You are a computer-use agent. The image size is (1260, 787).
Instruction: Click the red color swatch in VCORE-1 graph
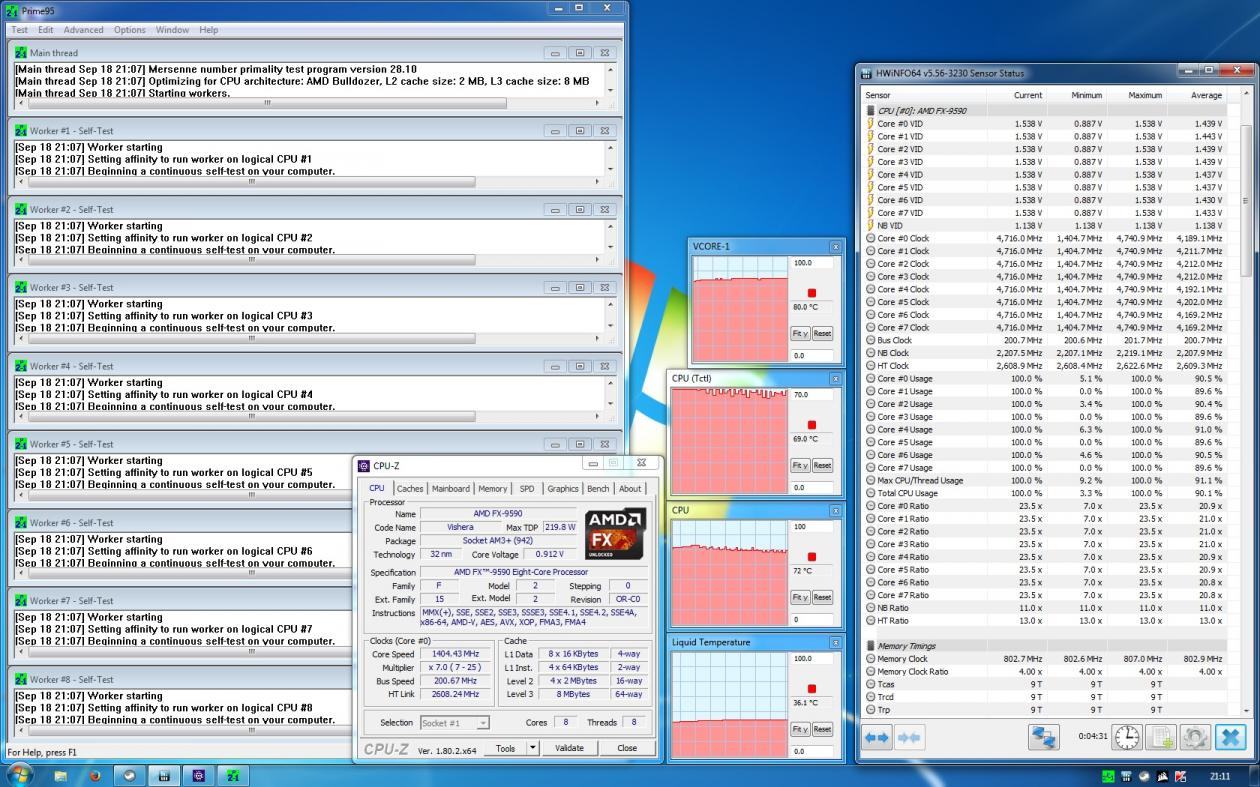tap(812, 293)
